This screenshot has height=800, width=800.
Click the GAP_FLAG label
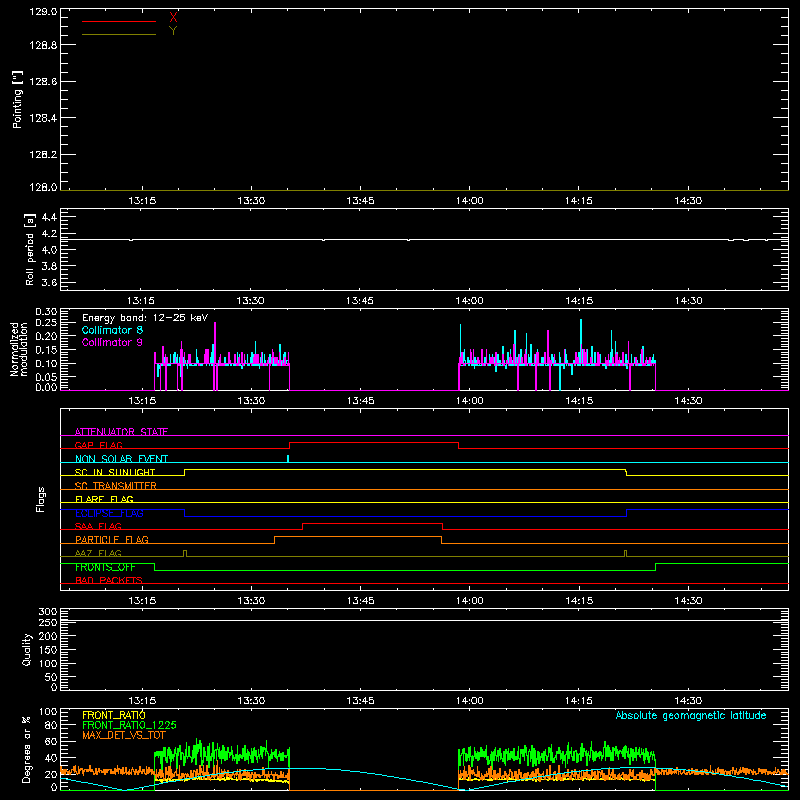pyautogui.click(x=98, y=445)
